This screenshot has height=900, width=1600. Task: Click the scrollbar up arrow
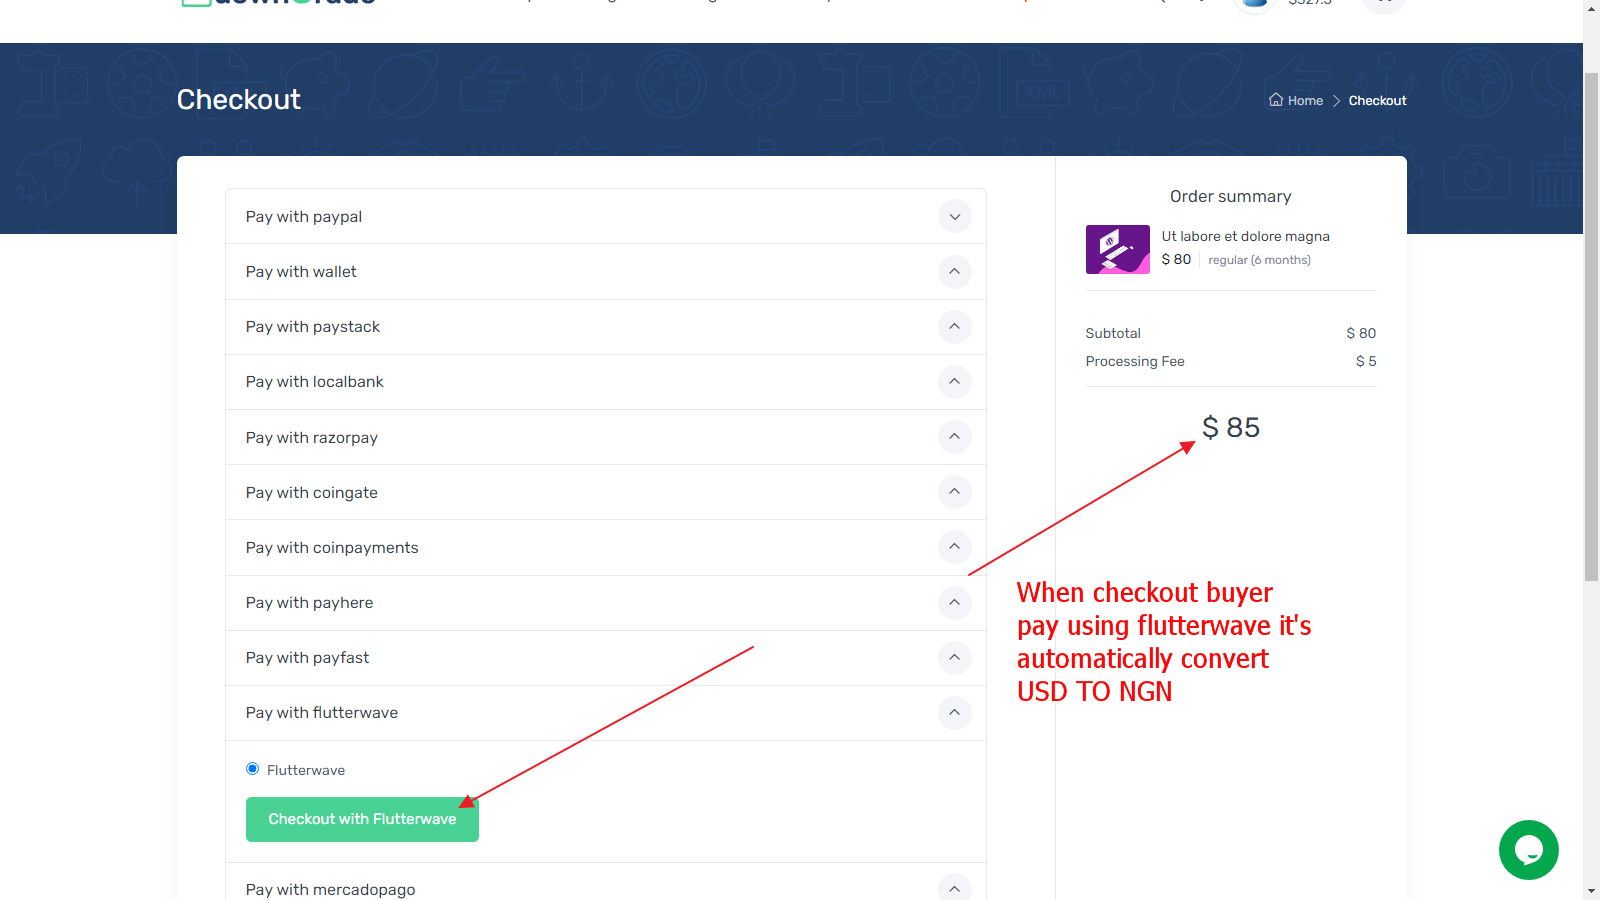(x=1591, y=9)
